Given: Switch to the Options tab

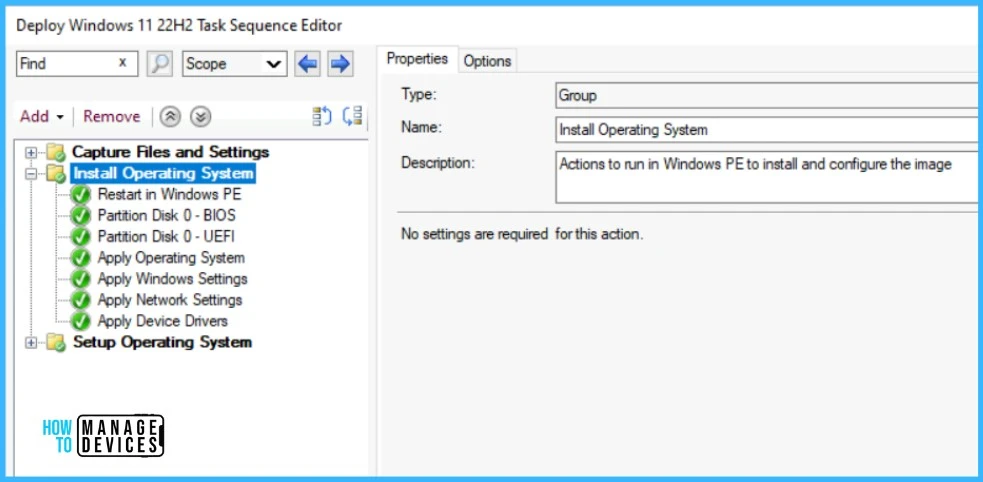Looking at the screenshot, I should pos(487,61).
